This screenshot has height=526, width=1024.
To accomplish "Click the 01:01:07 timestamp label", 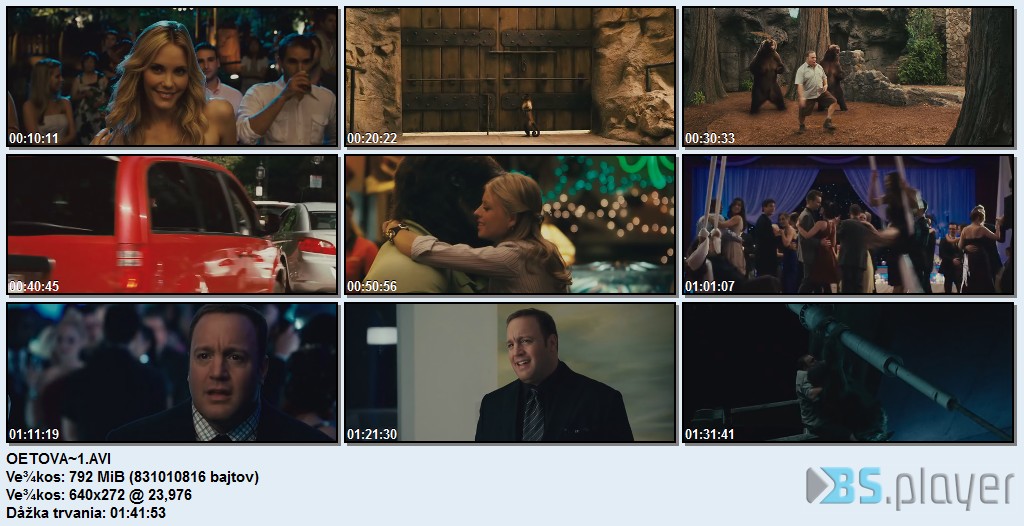I will click(709, 286).
